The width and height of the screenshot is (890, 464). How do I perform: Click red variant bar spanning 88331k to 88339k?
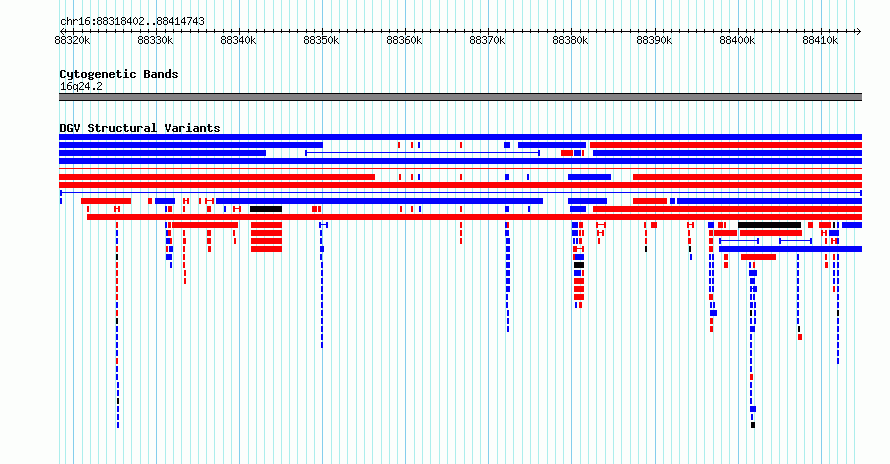[205, 225]
